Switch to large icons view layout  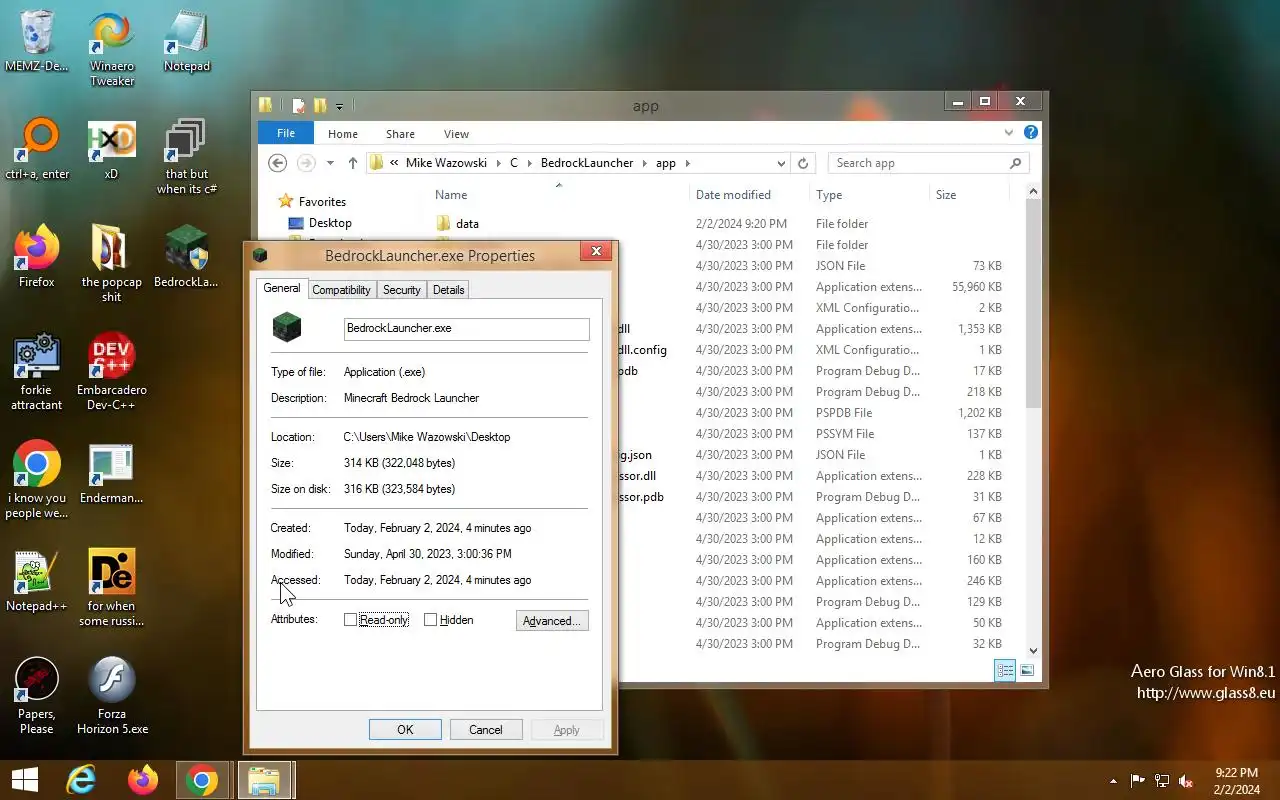1026,671
